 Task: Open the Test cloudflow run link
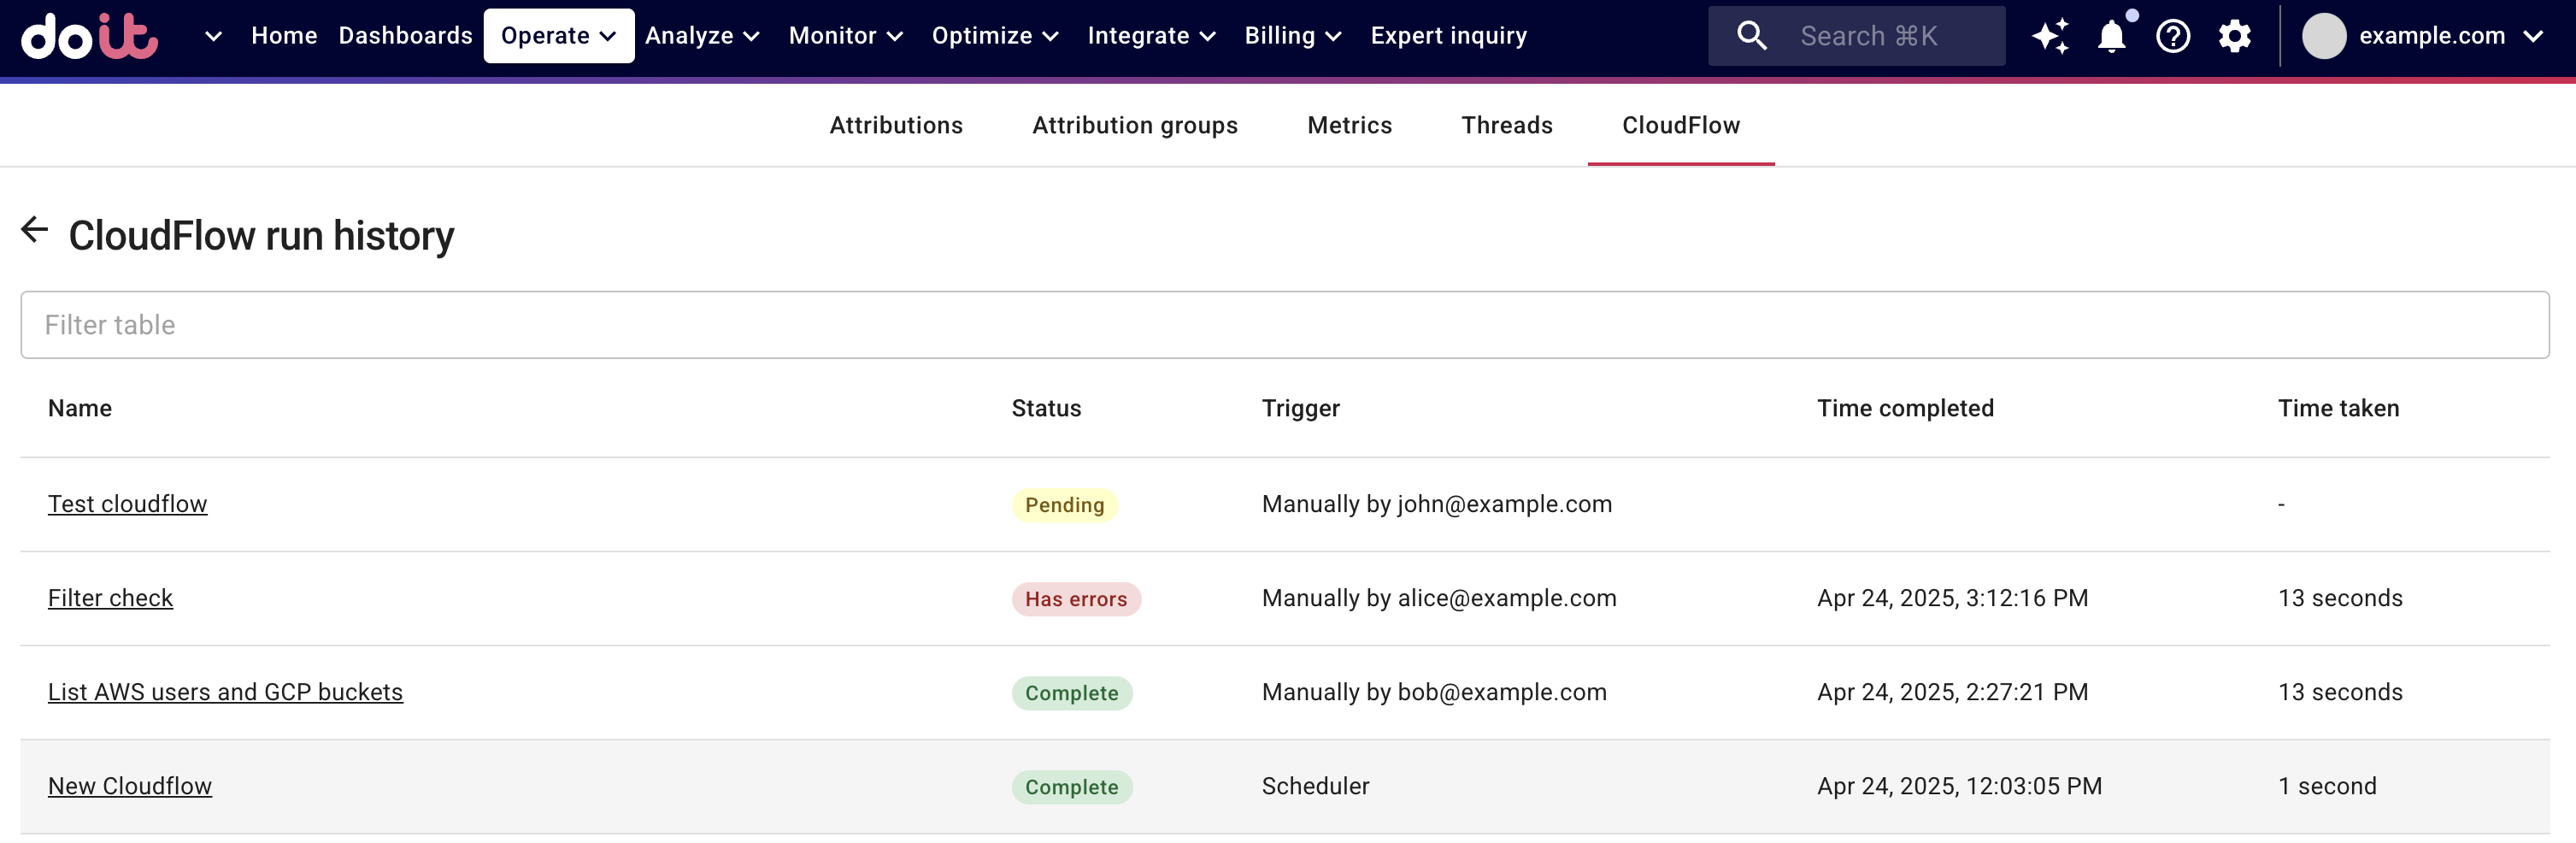pos(128,504)
